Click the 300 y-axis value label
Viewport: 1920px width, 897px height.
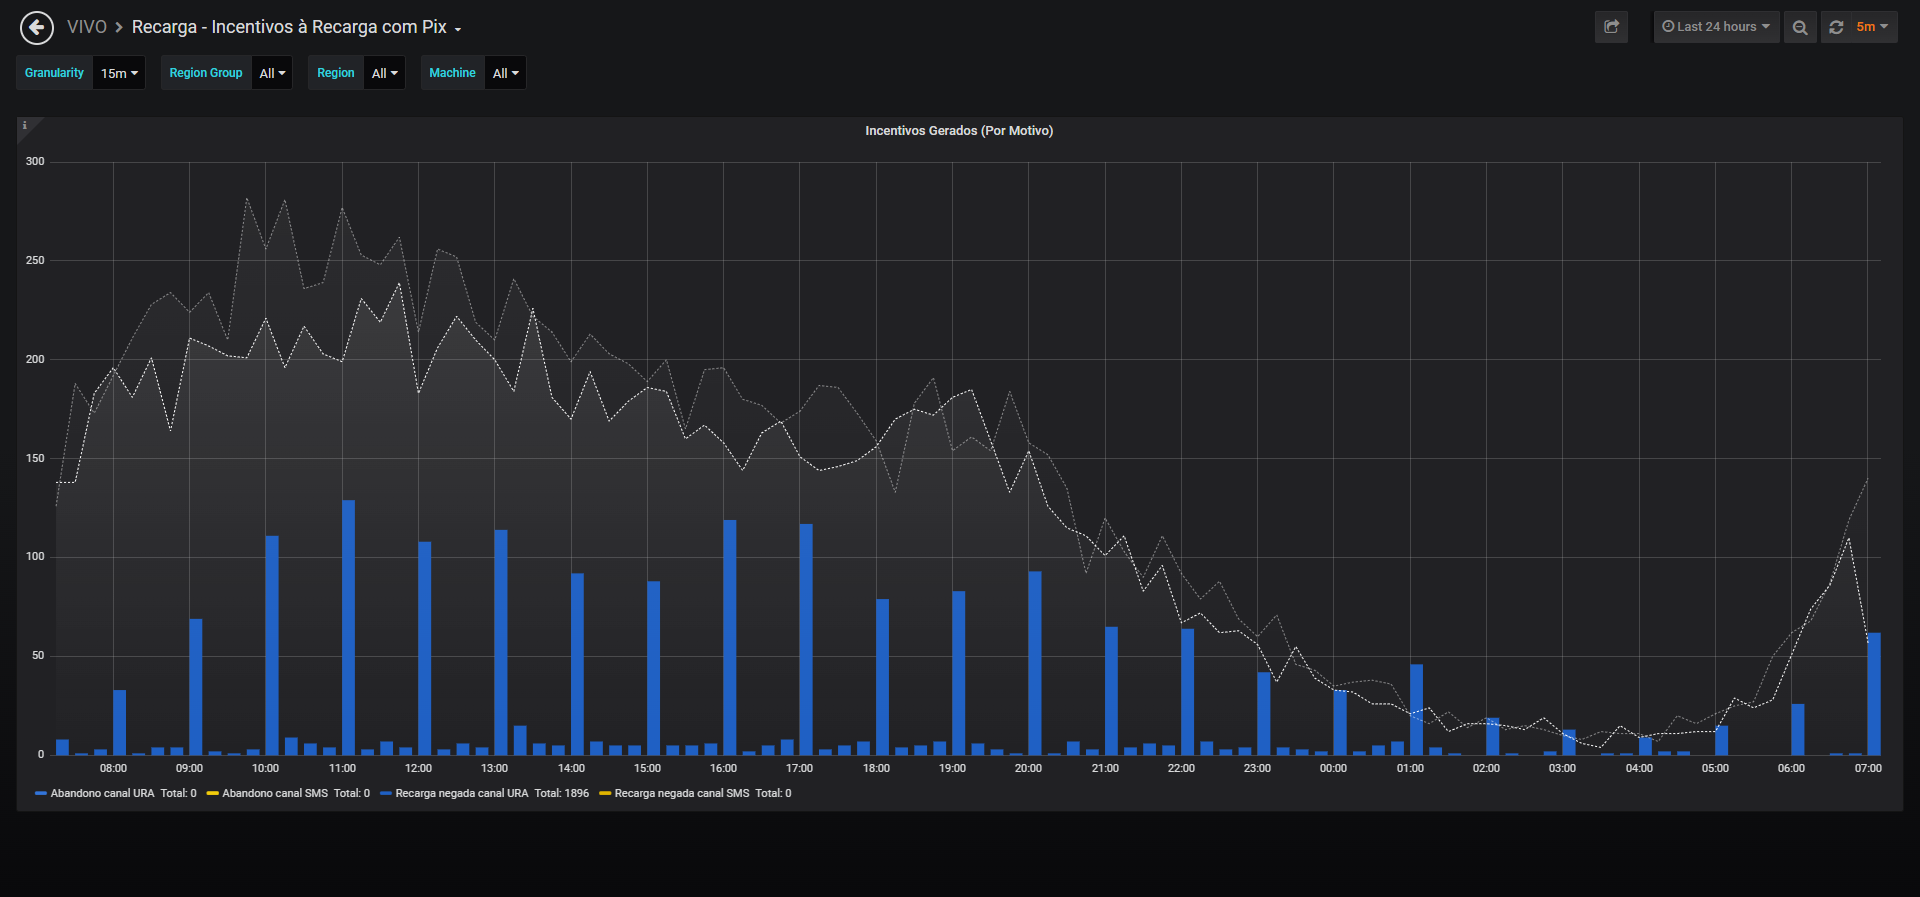pyautogui.click(x=35, y=161)
